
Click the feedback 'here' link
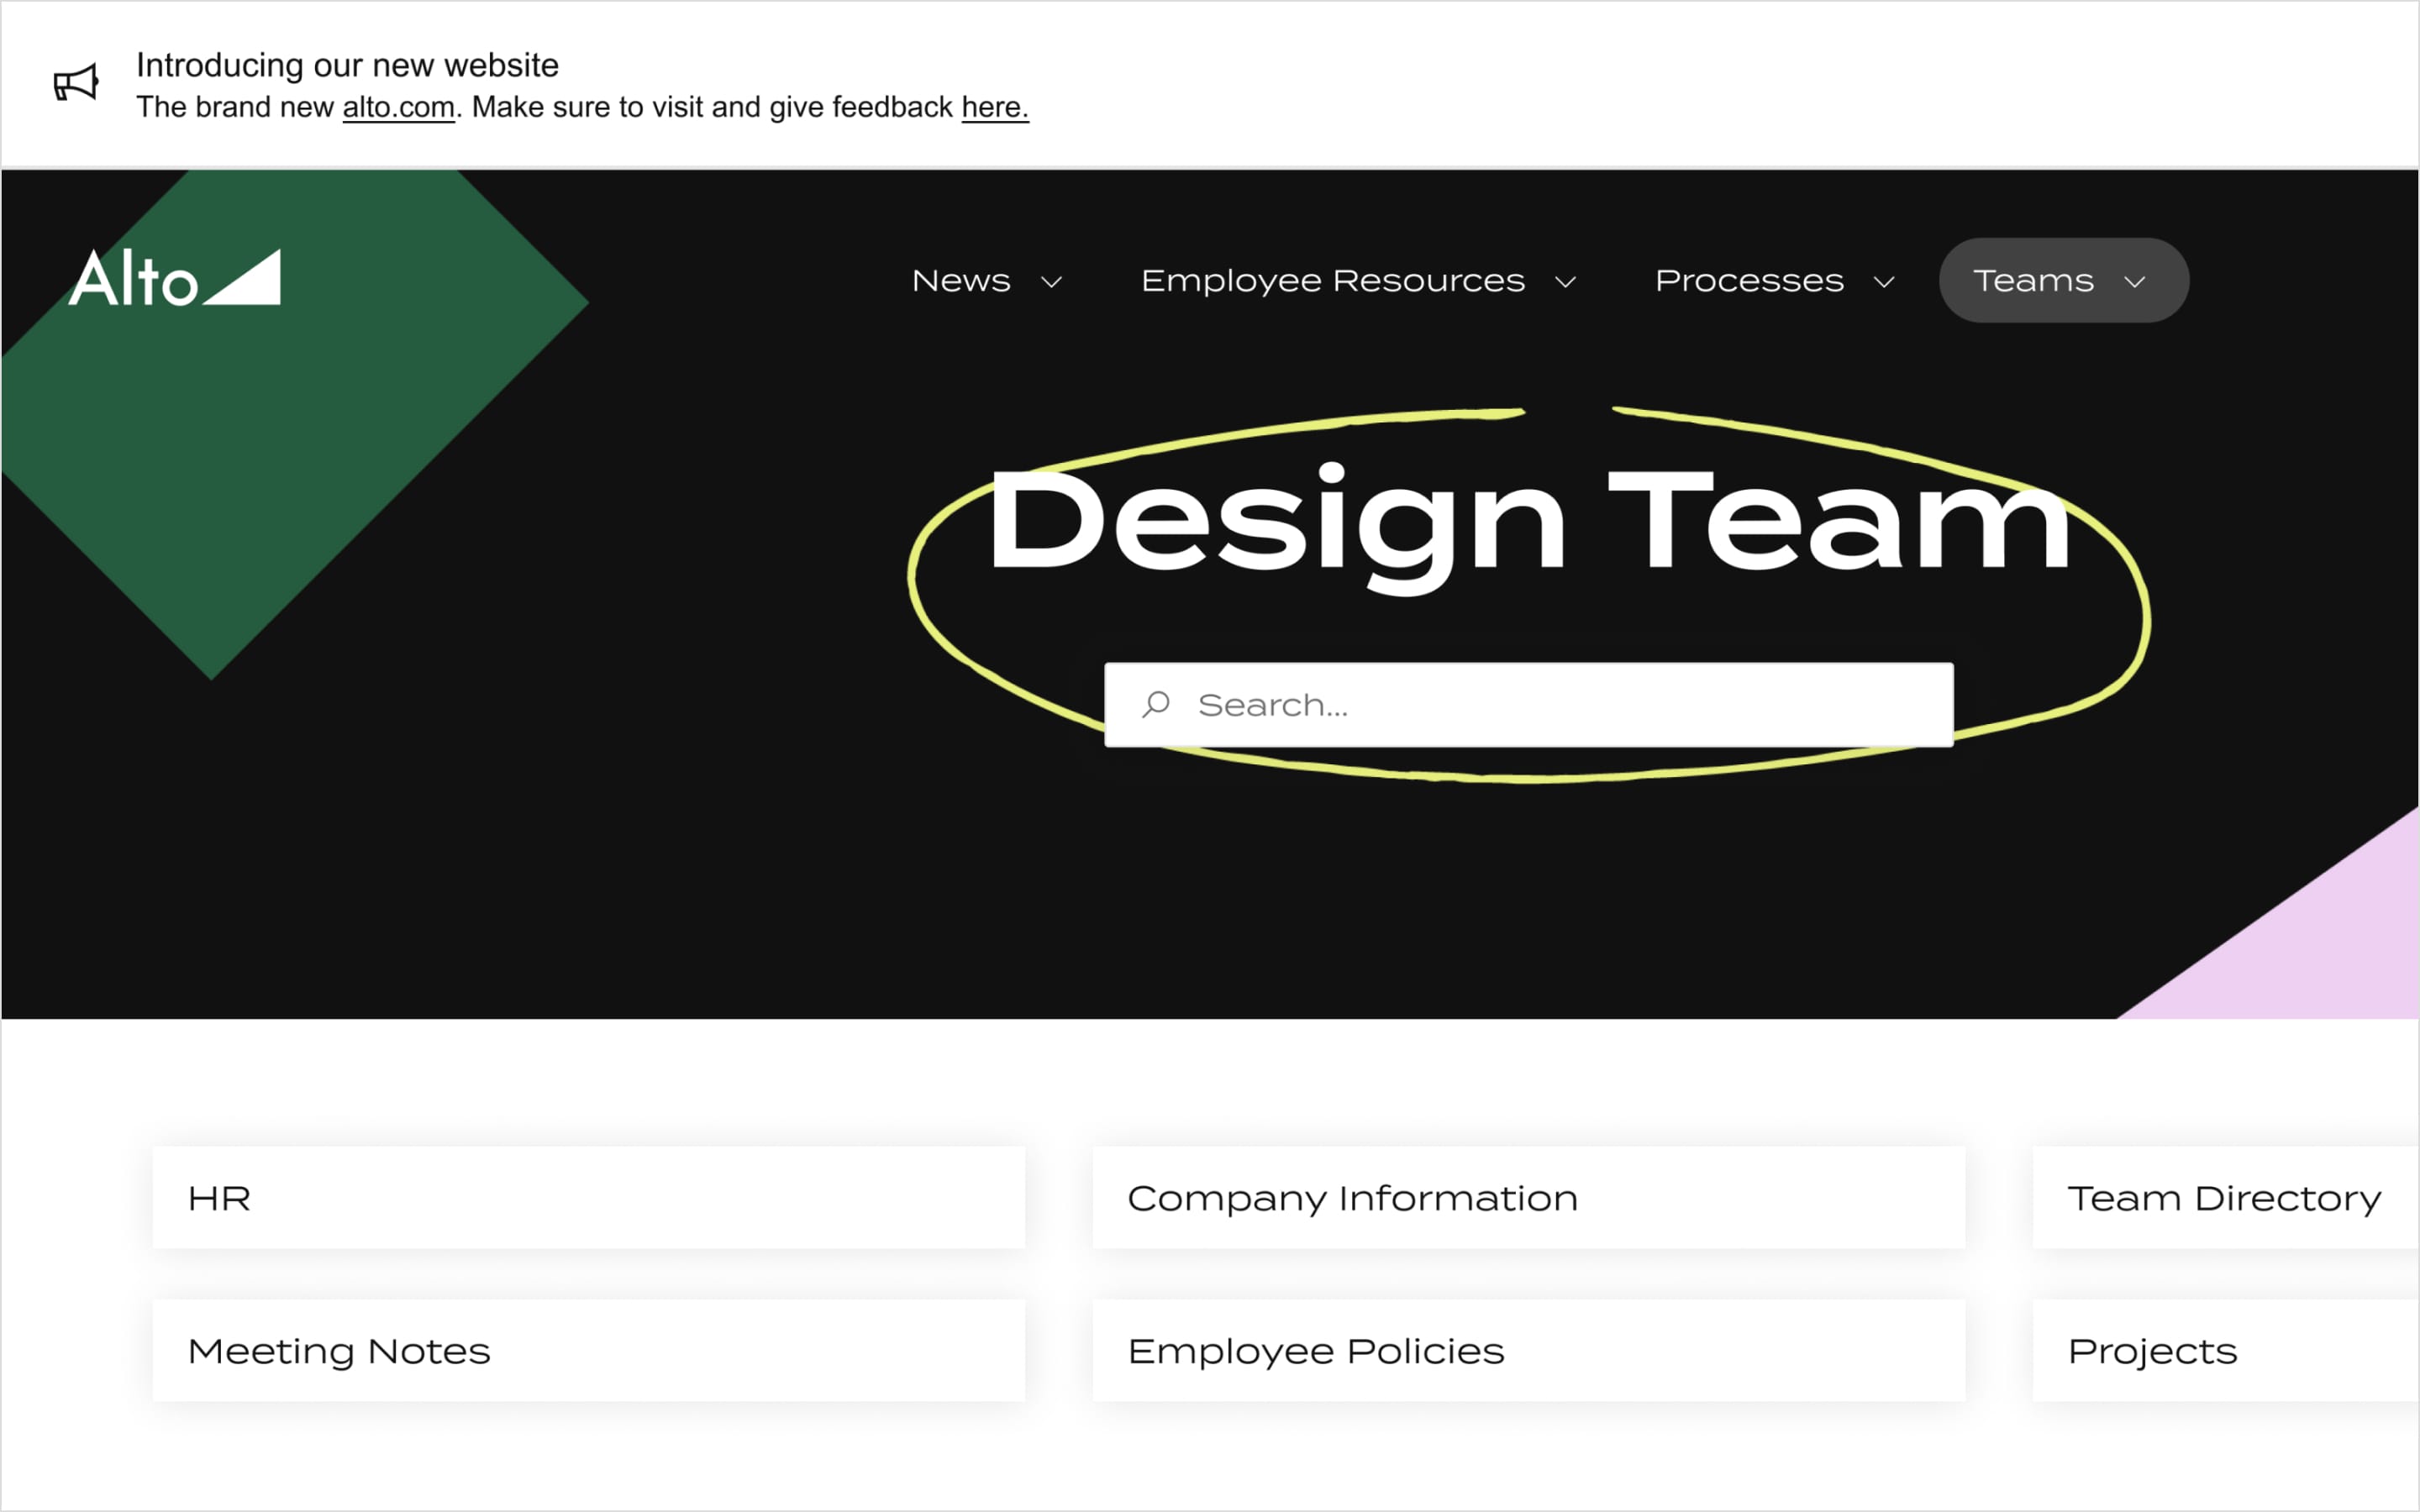coord(994,107)
